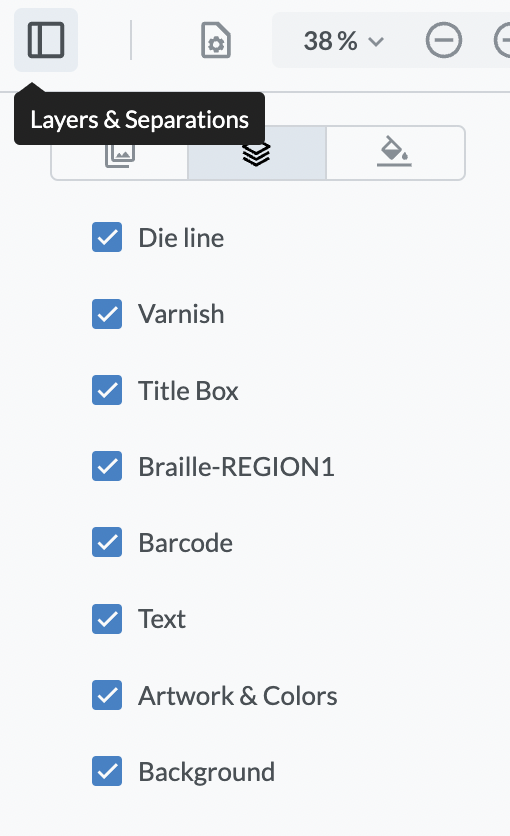Open the document settings gear icon
Viewport: 510px width, 836px height.
pos(216,40)
